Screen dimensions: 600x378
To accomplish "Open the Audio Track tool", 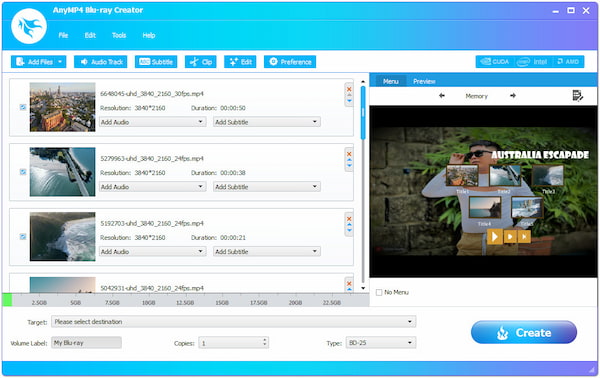I will click(101, 62).
